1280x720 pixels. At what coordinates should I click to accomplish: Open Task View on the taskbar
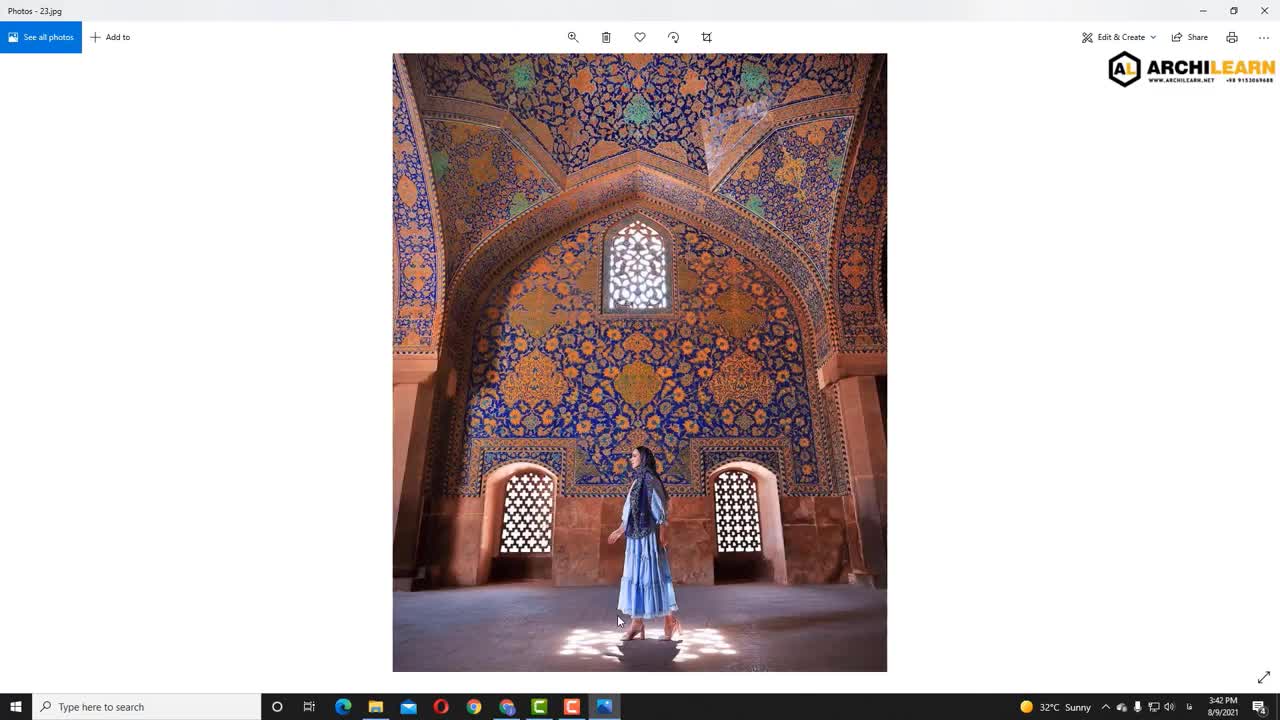[309, 707]
